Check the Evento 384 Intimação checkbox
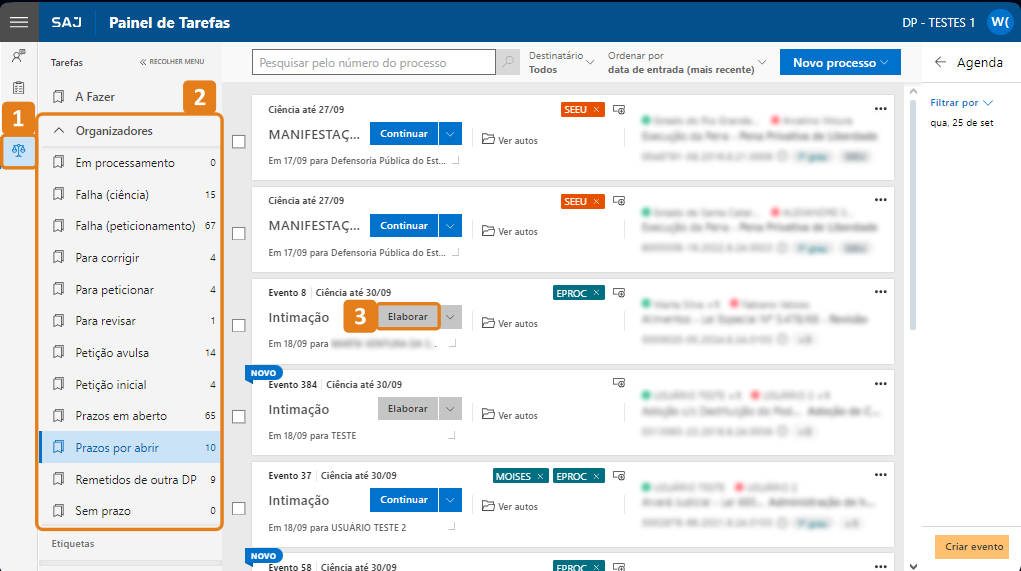Viewport: 1021px width, 571px height. 239,416
